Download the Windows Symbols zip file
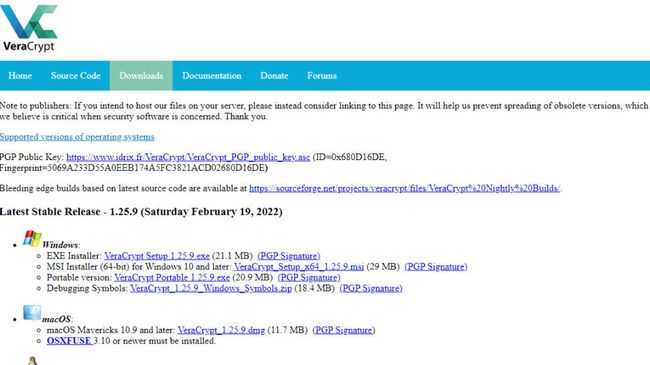 point(211,288)
